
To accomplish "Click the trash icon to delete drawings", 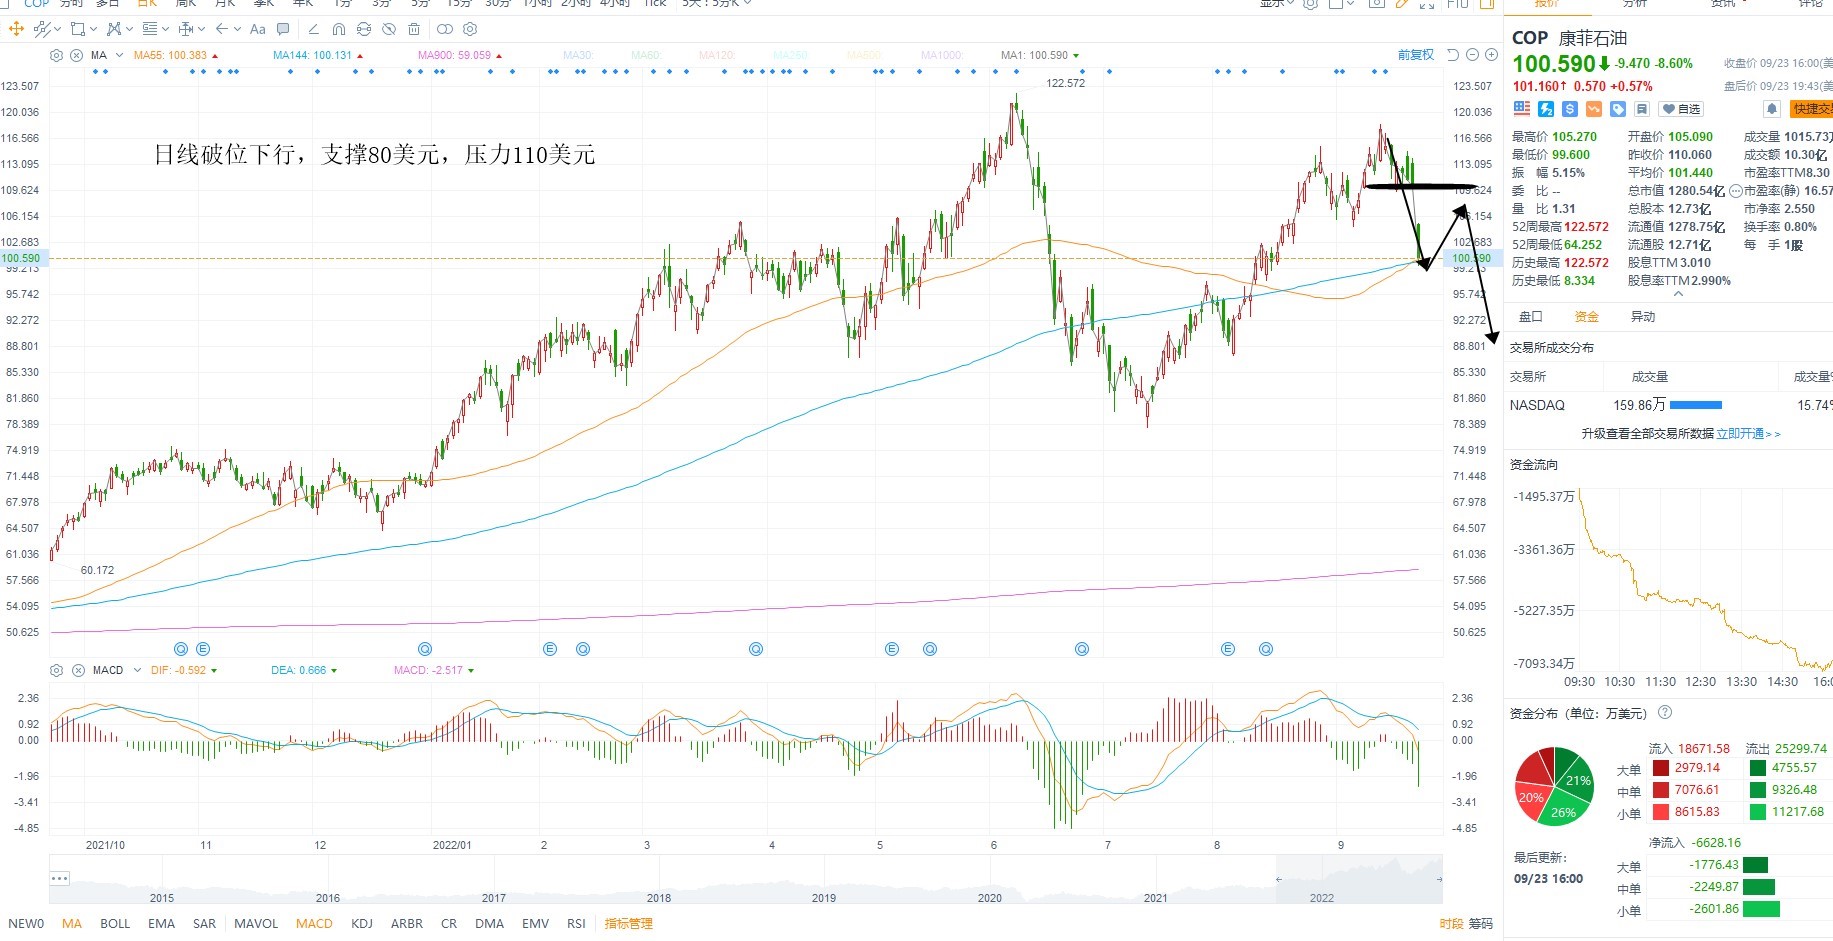I will pyautogui.click(x=414, y=29).
